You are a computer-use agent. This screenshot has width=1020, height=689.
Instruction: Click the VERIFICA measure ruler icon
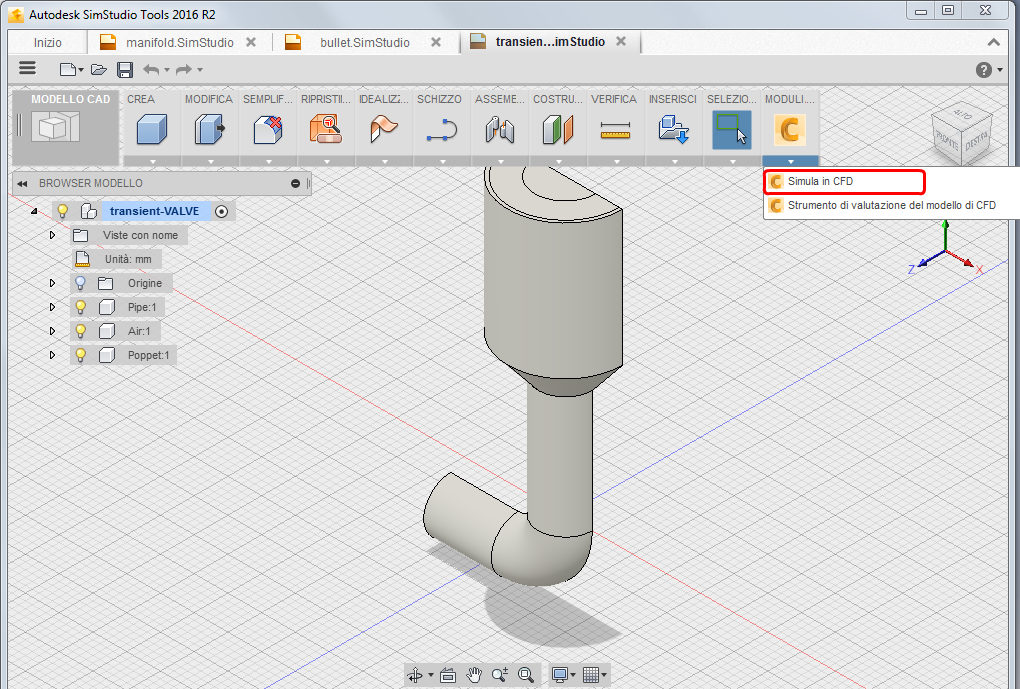(615, 129)
